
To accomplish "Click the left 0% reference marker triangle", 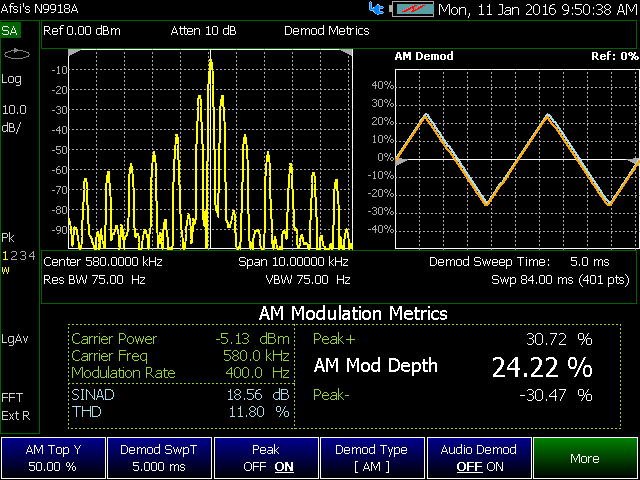I will (400, 162).
